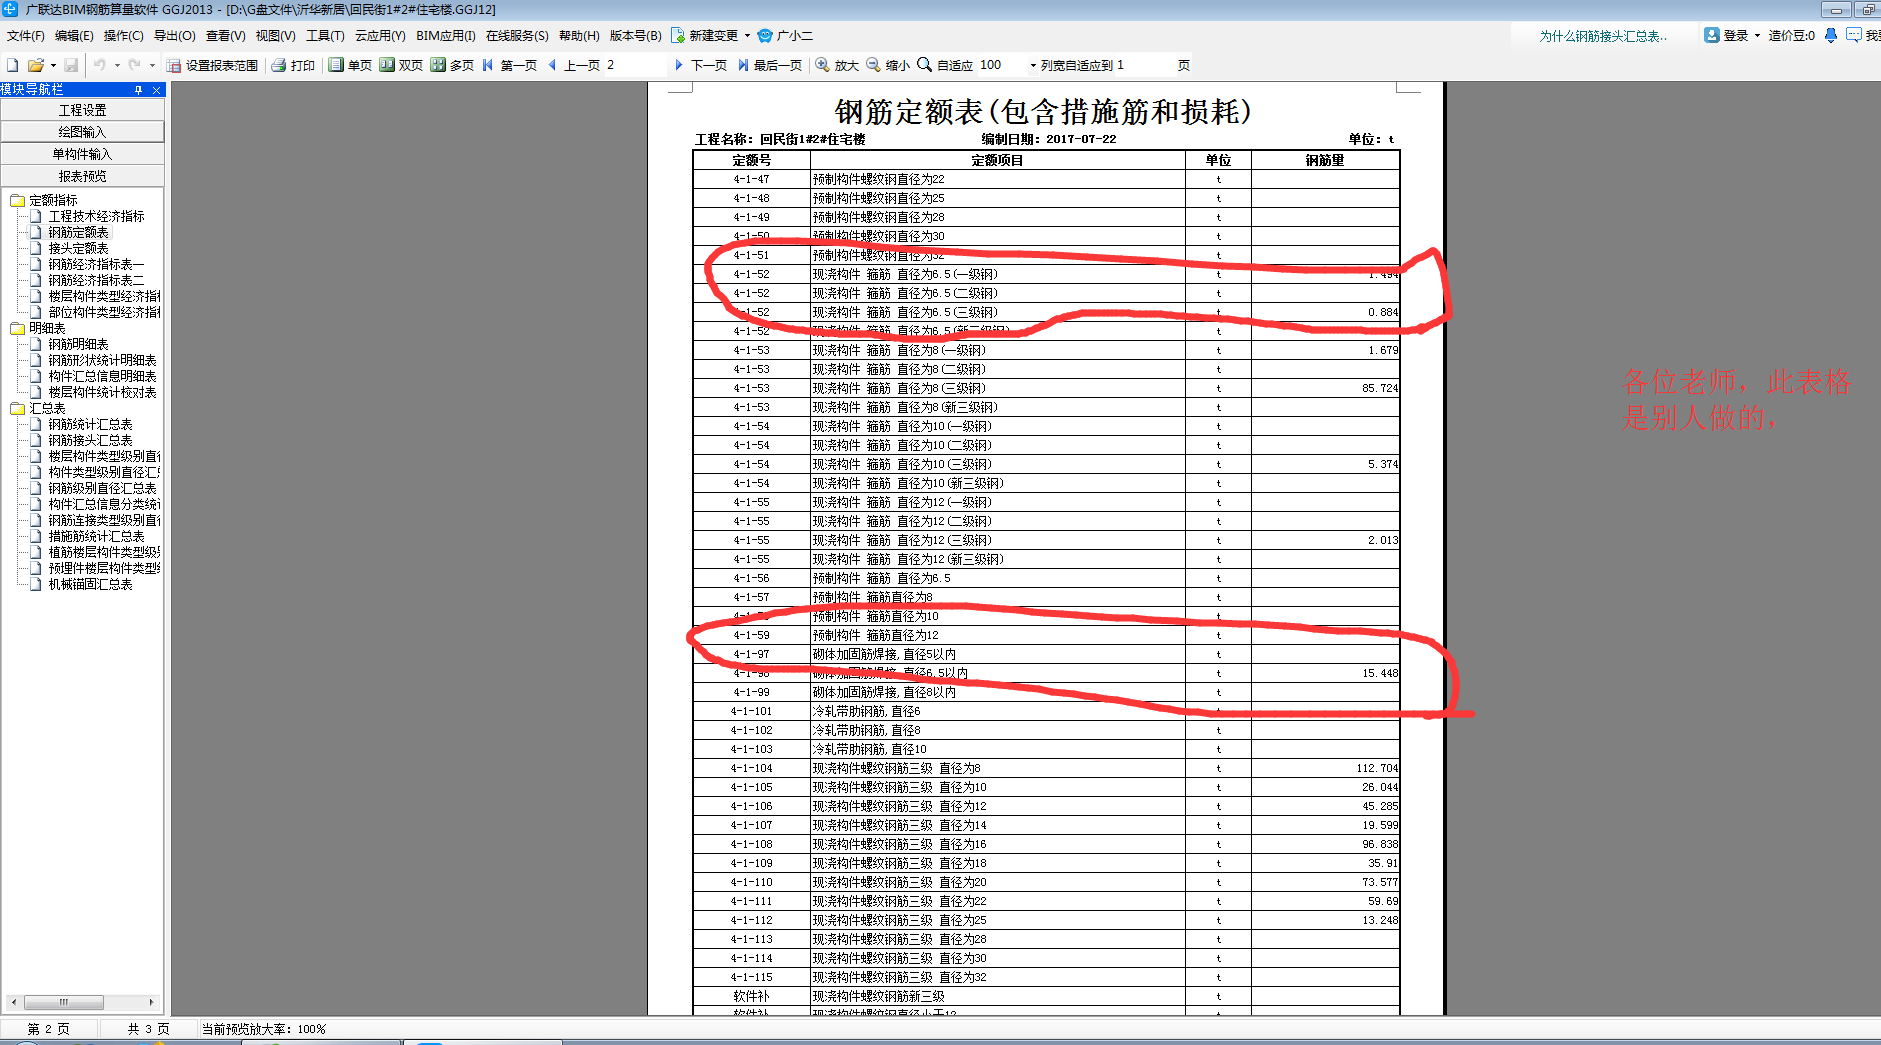Click the Redo arrow icon
This screenshot has height=1045, width=1881.
coord(134,65)
